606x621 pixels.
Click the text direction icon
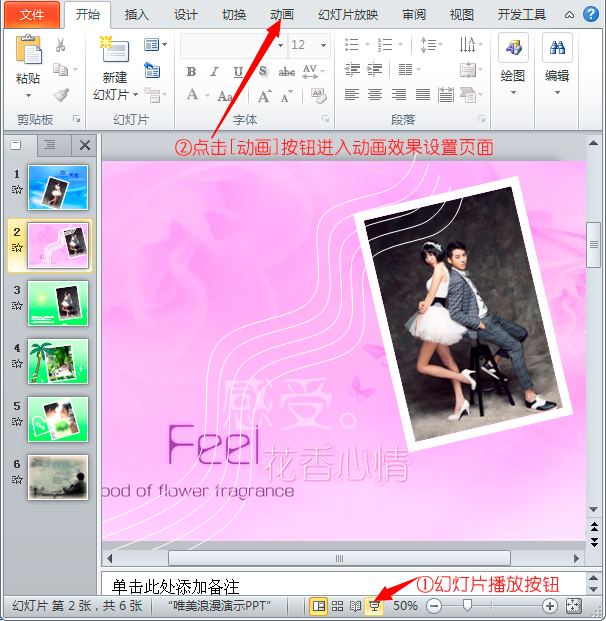[467, 44]
